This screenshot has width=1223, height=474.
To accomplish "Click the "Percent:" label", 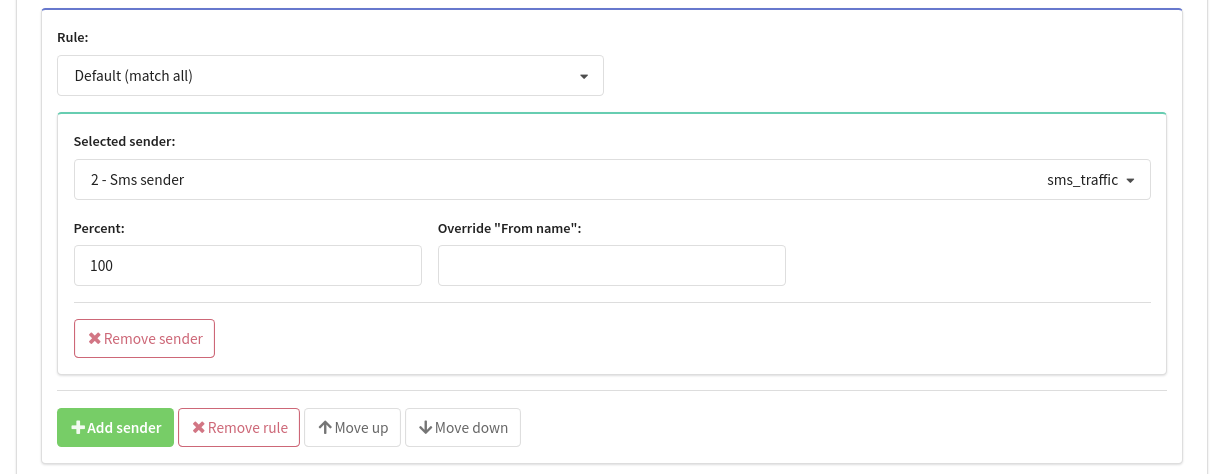I will (99, 228).
